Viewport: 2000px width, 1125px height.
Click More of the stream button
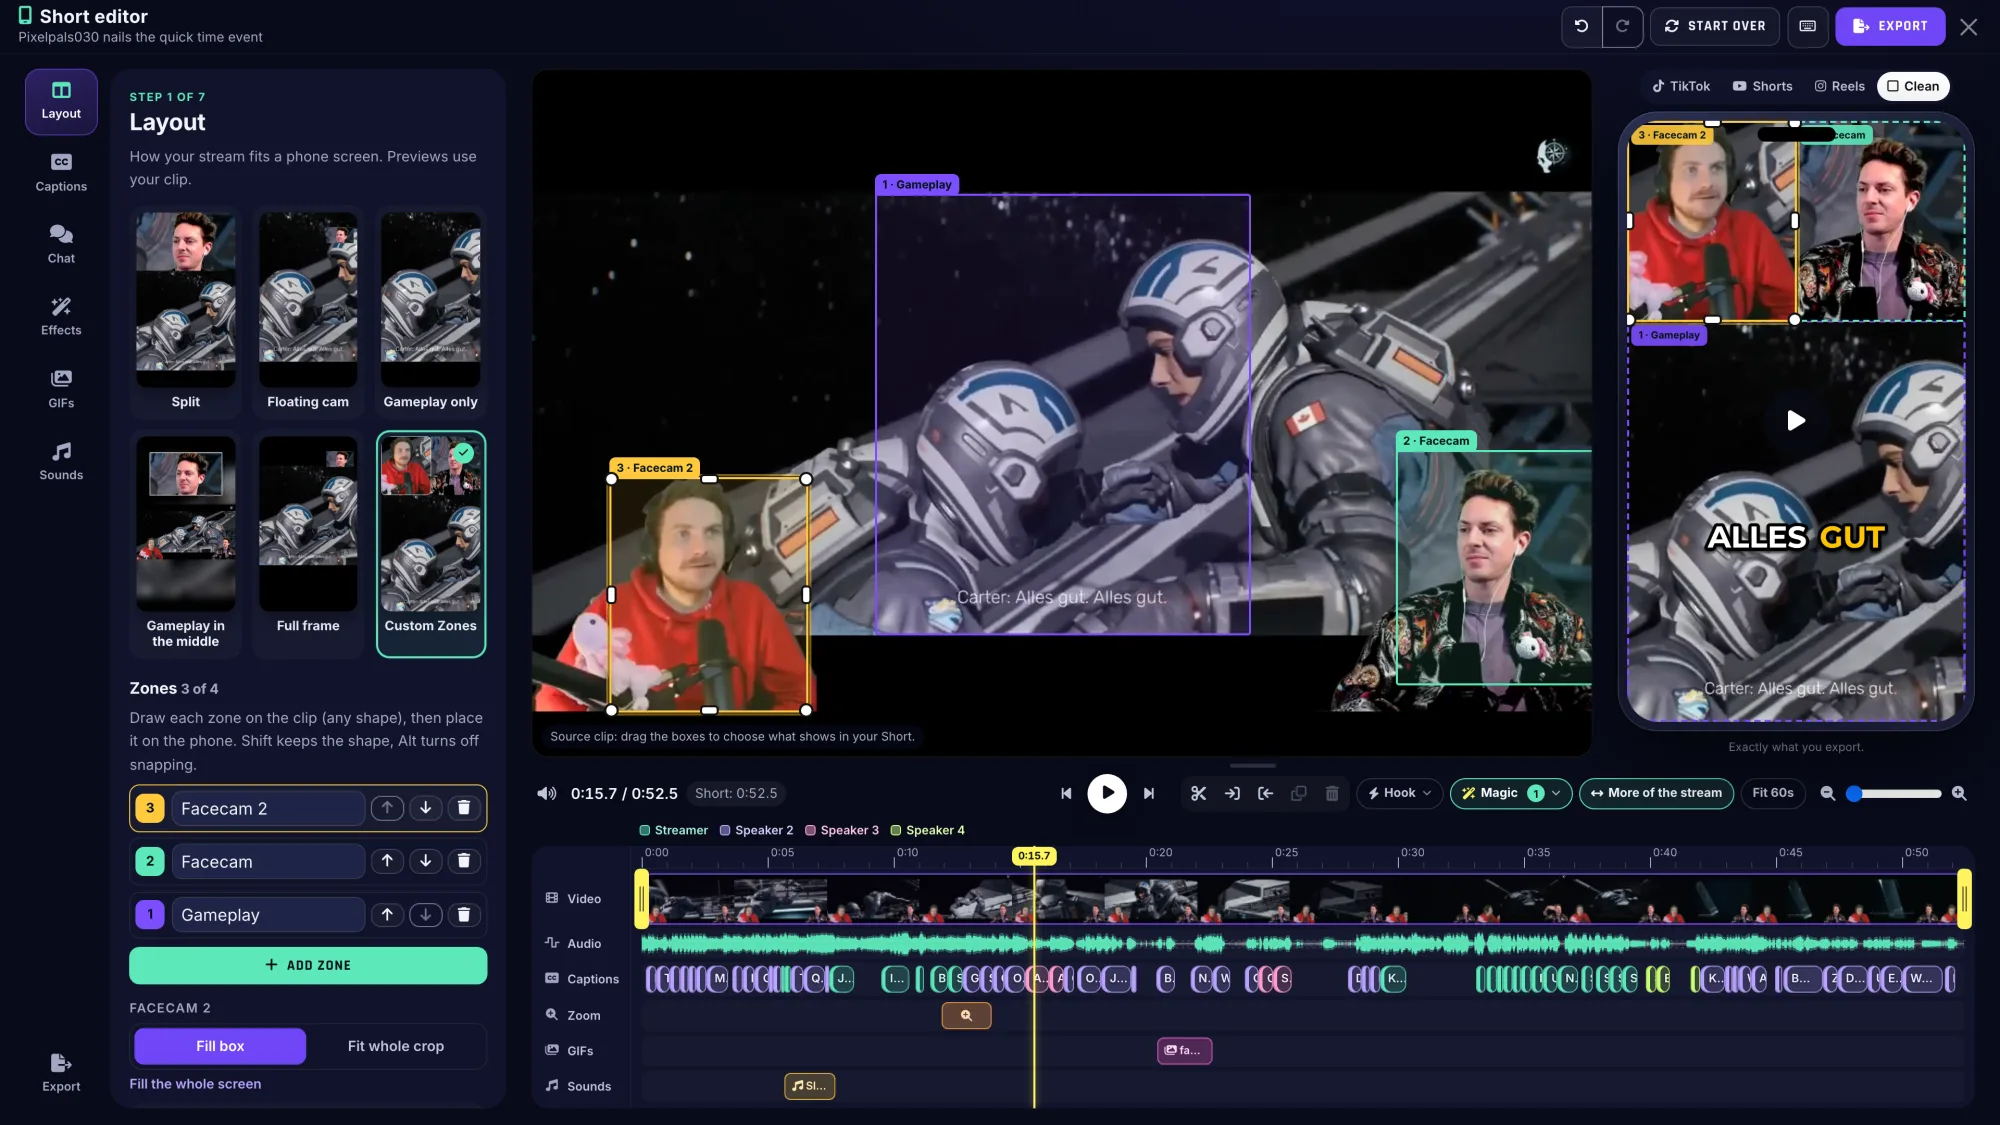(x=1656, y=794)
